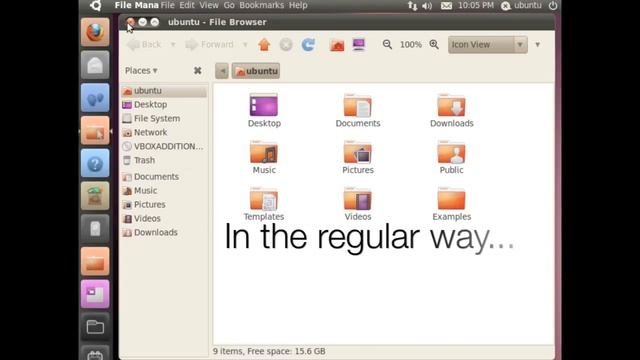Open the Places sidebar type dropdown
The image size is (640, 360).
(x=141, y=71)
